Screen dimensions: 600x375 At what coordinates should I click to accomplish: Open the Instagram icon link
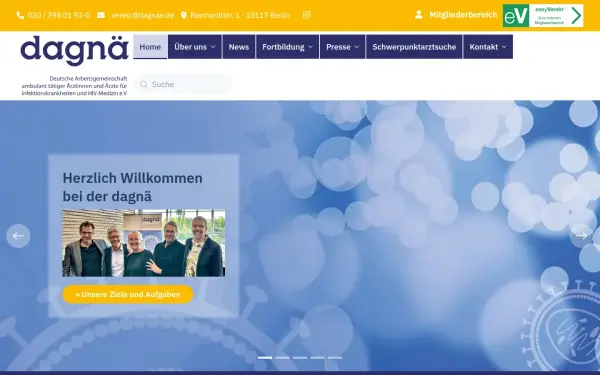click(307, 15)
